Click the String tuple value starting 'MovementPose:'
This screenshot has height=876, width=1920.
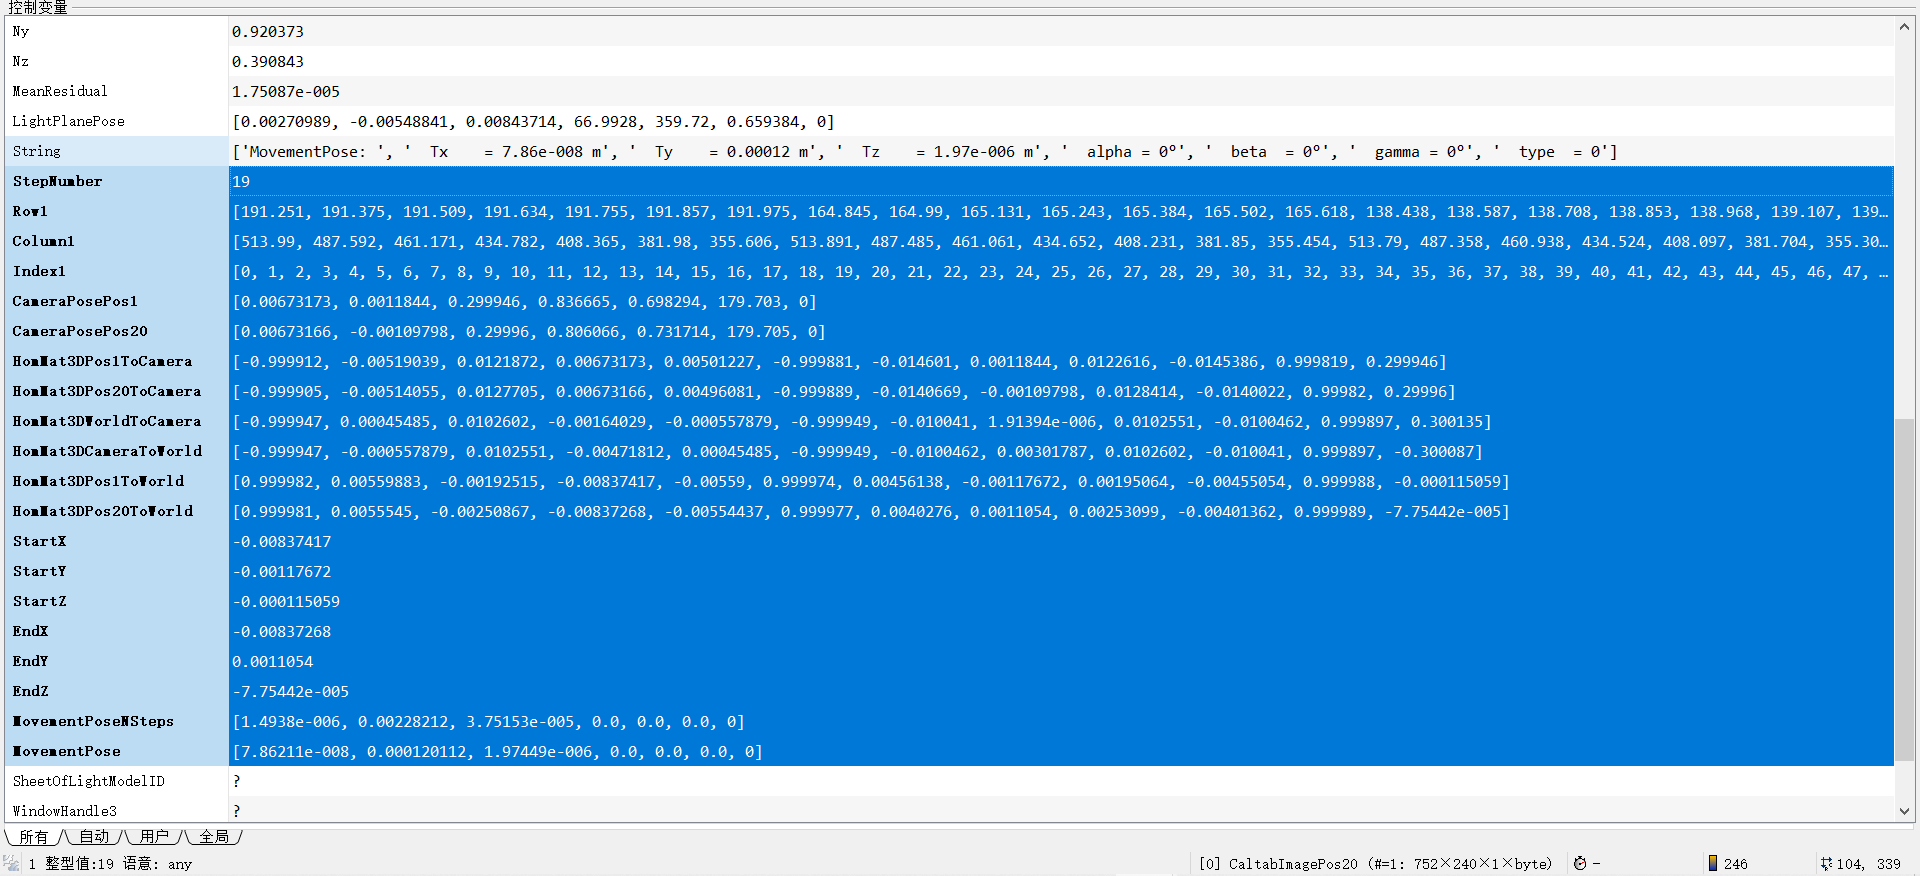(925, 152)
